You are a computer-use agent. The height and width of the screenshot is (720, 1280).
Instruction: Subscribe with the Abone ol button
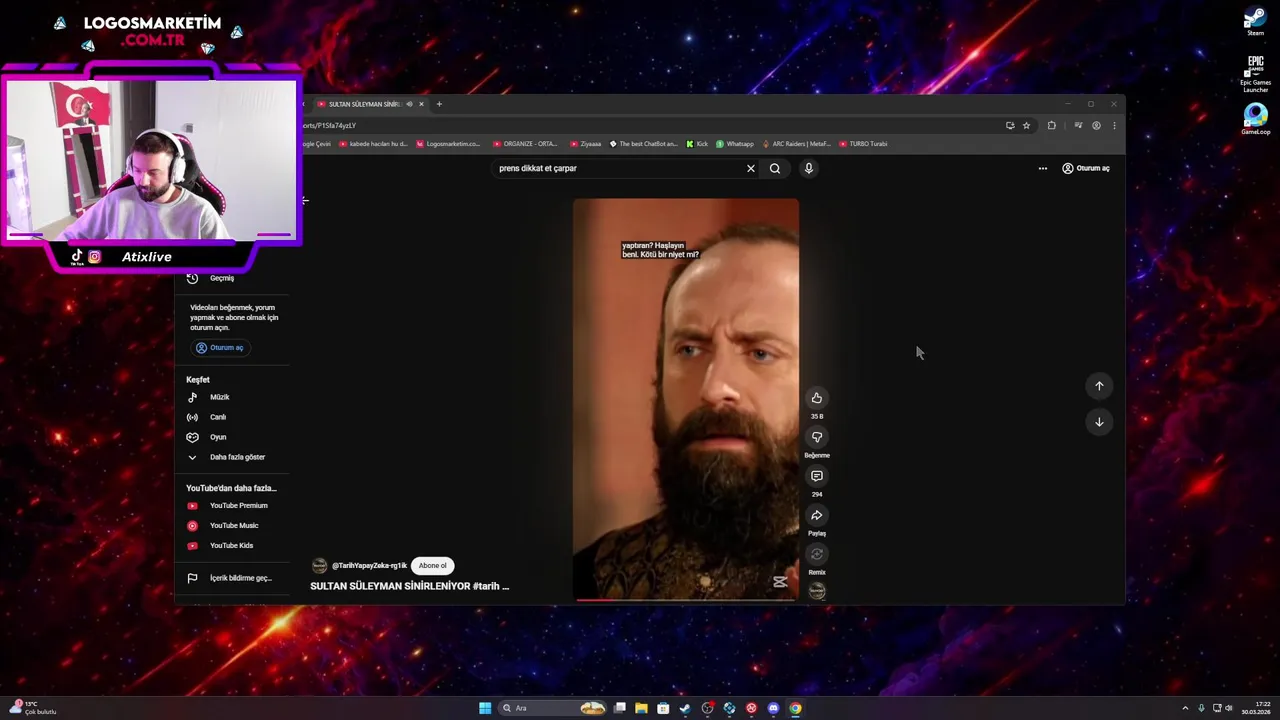pos(433,566)
